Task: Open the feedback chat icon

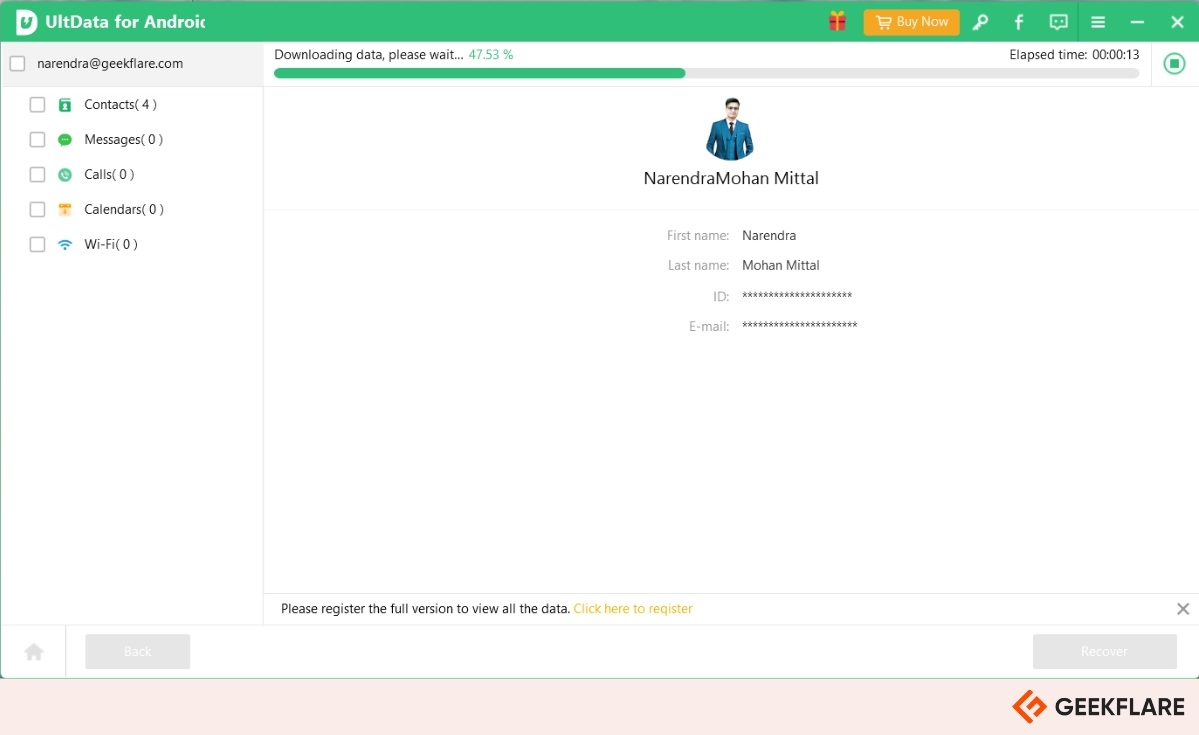Action: 1058,22
